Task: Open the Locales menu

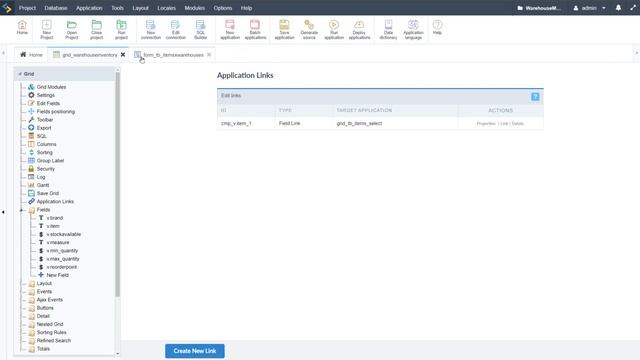Action: tap(167, 8)
